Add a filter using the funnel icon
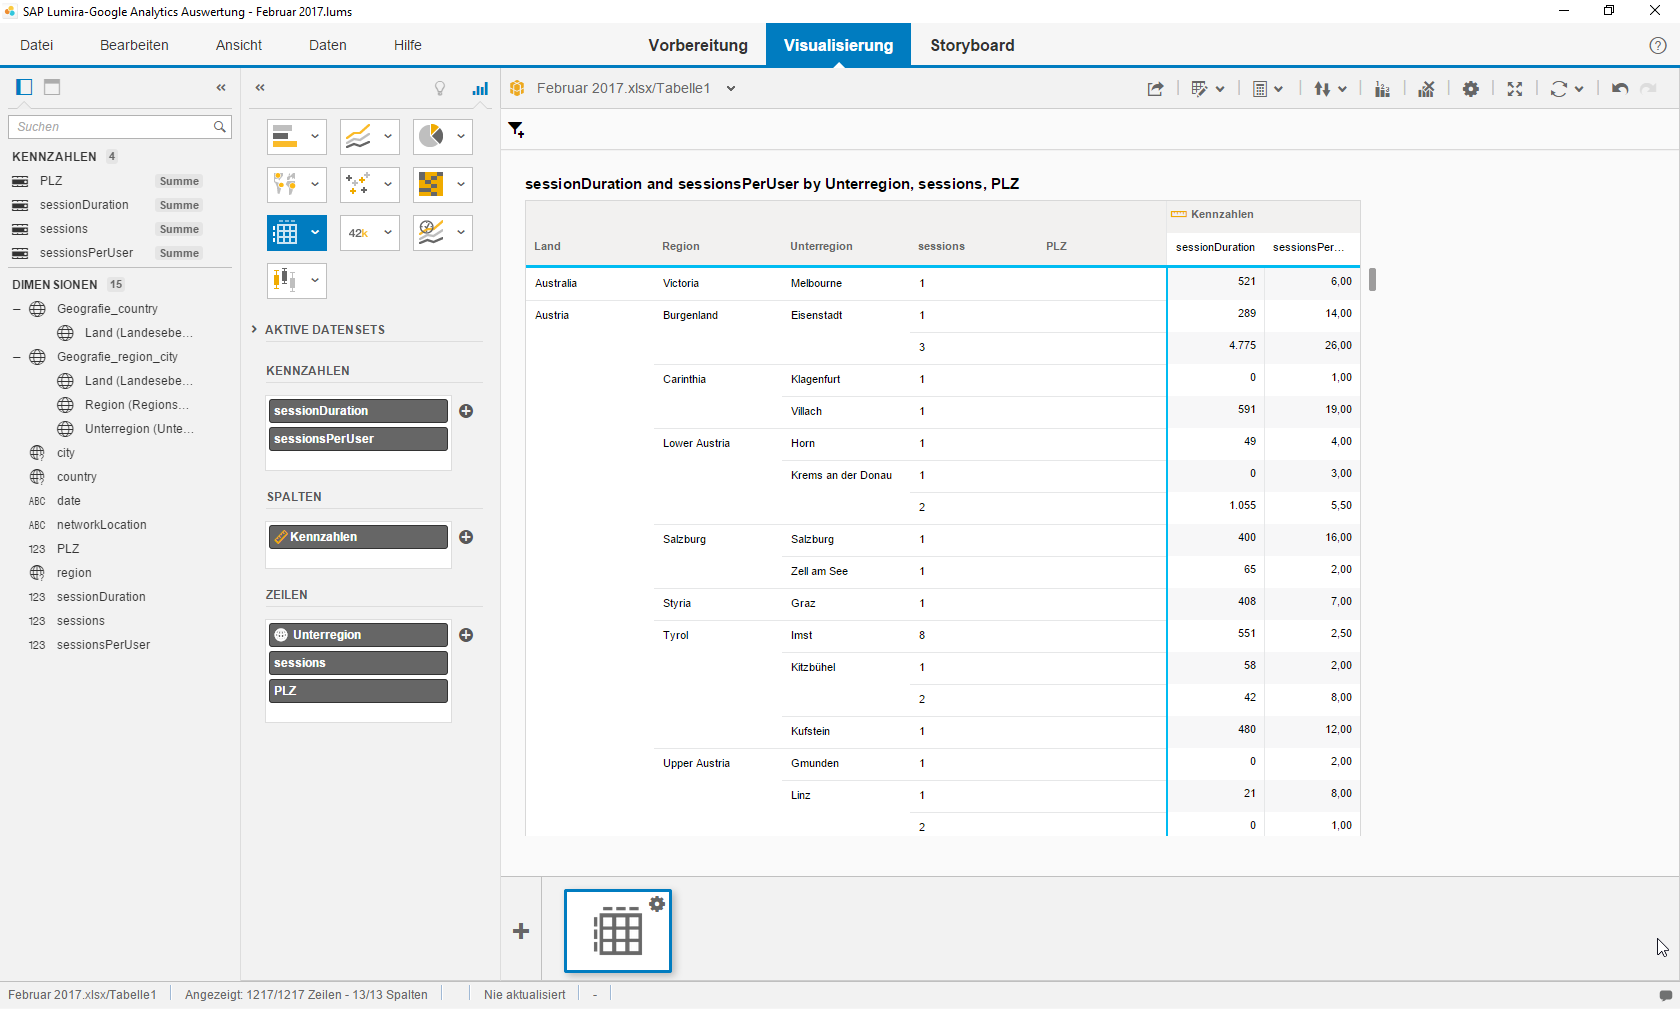This screenshot has height=1009, width=1680. (x=516, y=130)
